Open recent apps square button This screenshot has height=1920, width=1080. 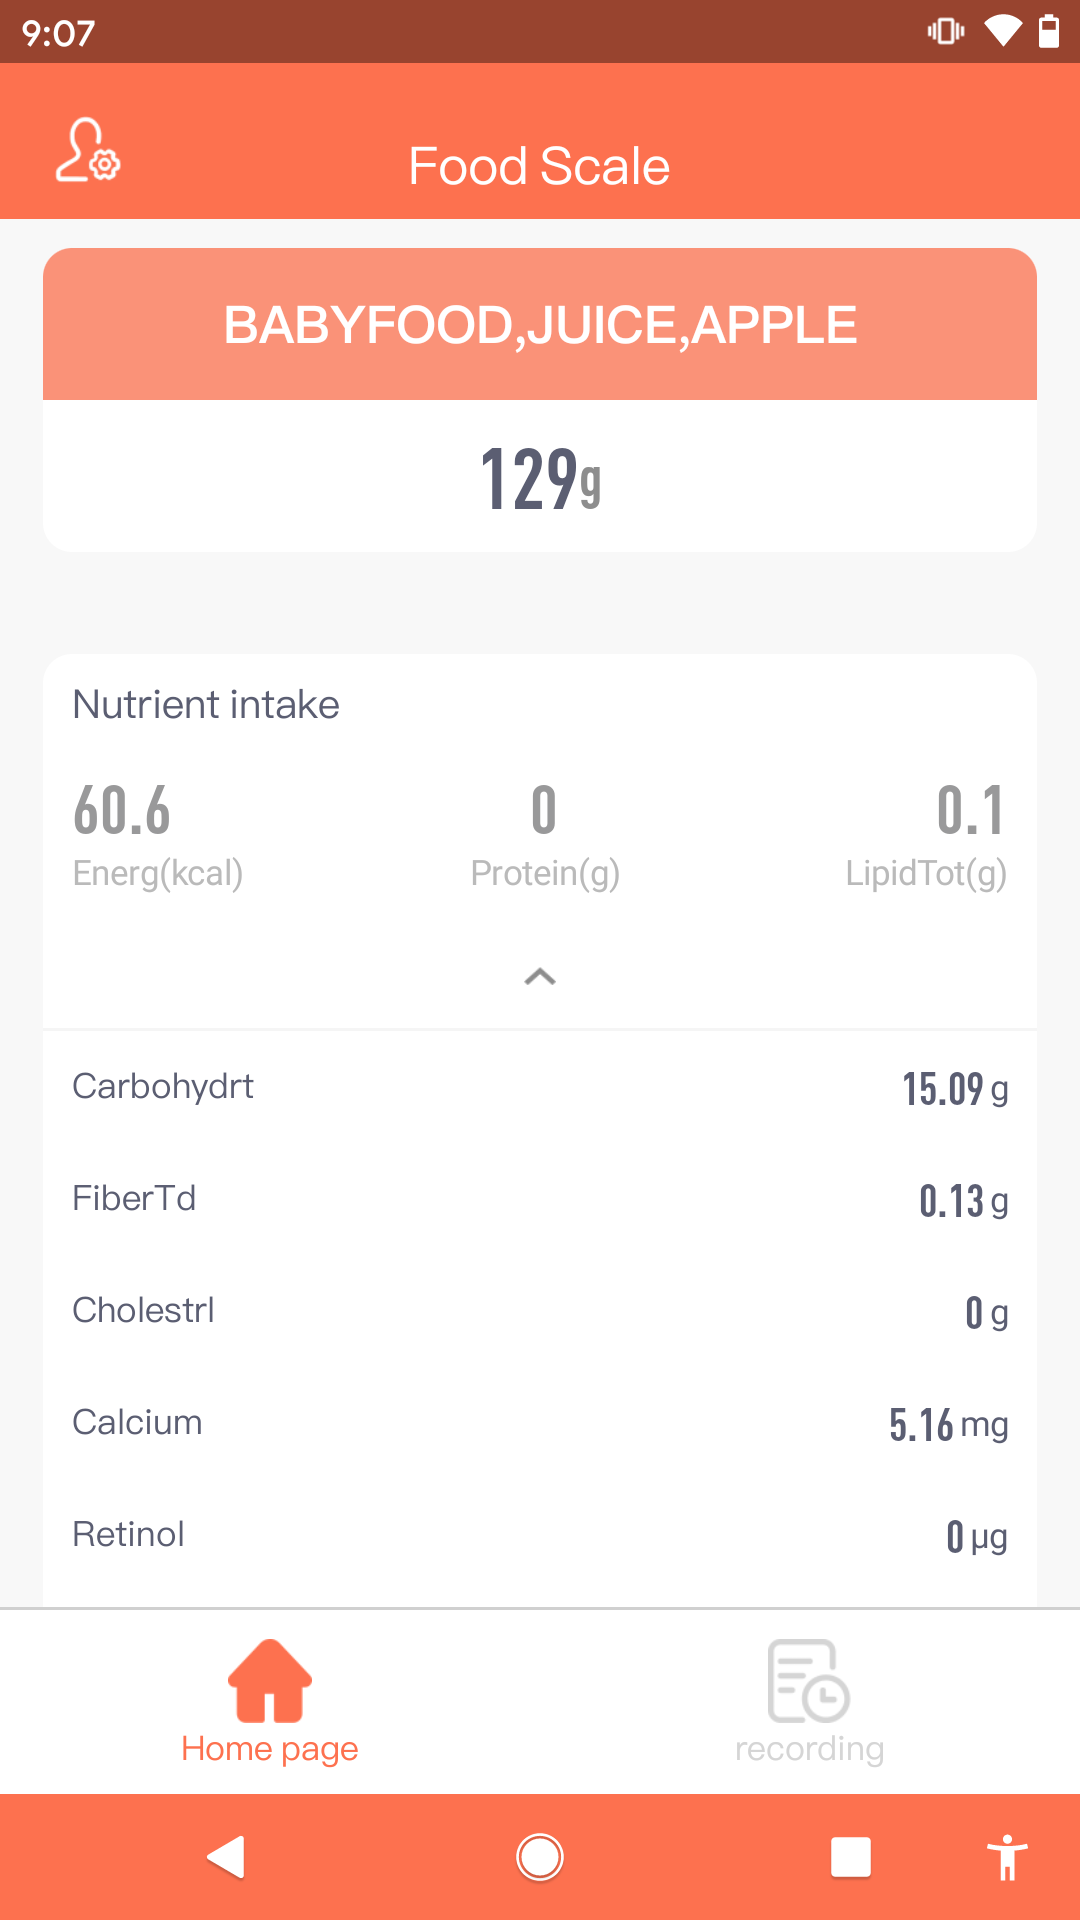850,1857
